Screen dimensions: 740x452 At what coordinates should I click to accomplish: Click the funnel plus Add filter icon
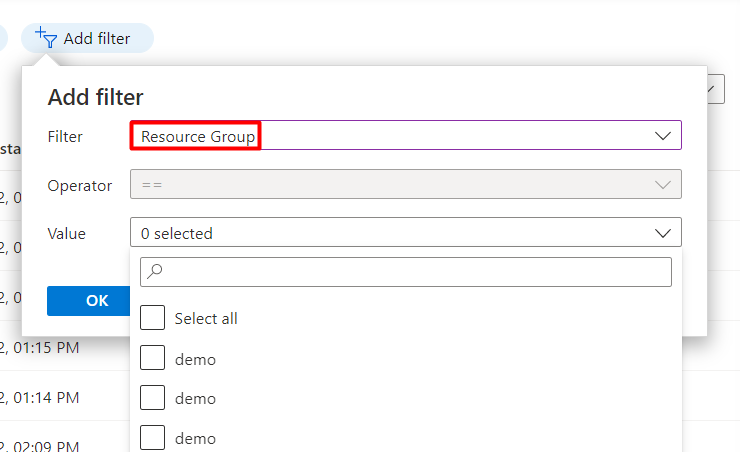pos(46,38)
